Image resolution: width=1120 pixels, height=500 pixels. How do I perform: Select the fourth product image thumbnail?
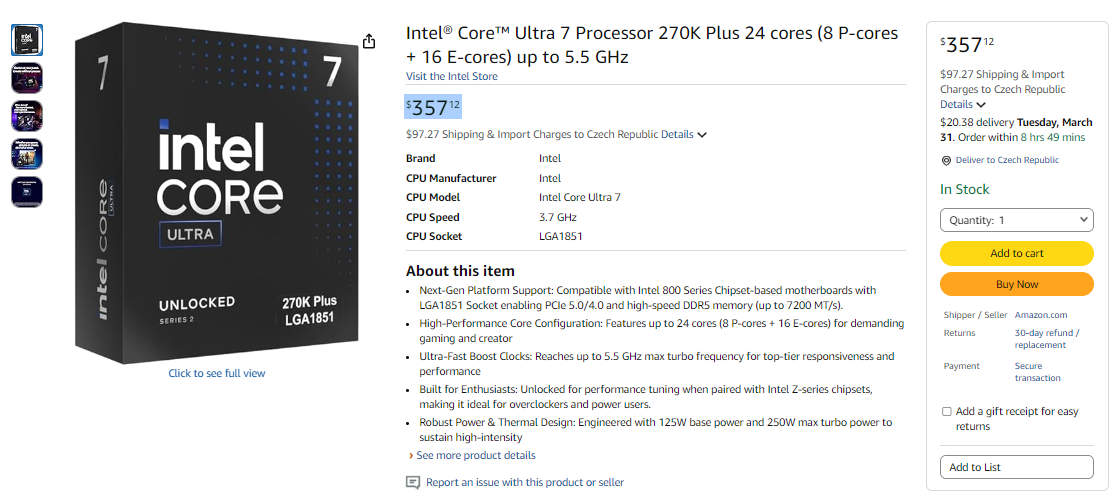(x=27, y=153)
